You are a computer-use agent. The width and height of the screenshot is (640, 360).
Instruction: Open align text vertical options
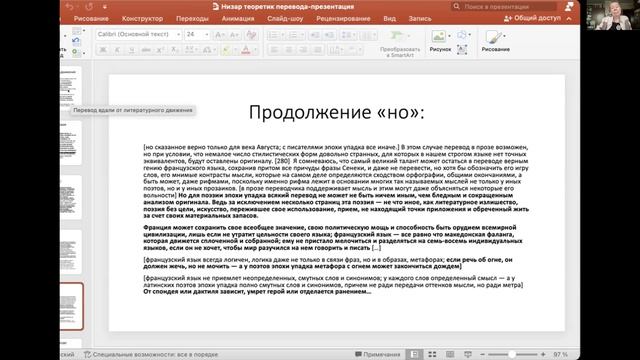click(x=354, y=50)
